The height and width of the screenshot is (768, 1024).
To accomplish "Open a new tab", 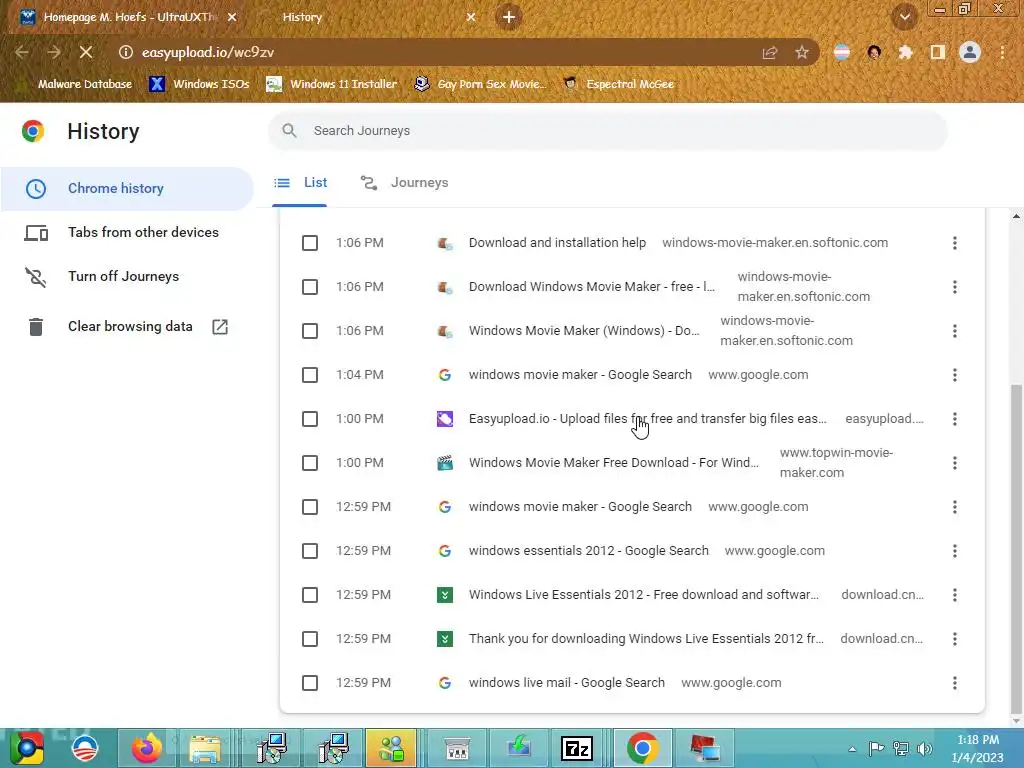I will point(509,17).
